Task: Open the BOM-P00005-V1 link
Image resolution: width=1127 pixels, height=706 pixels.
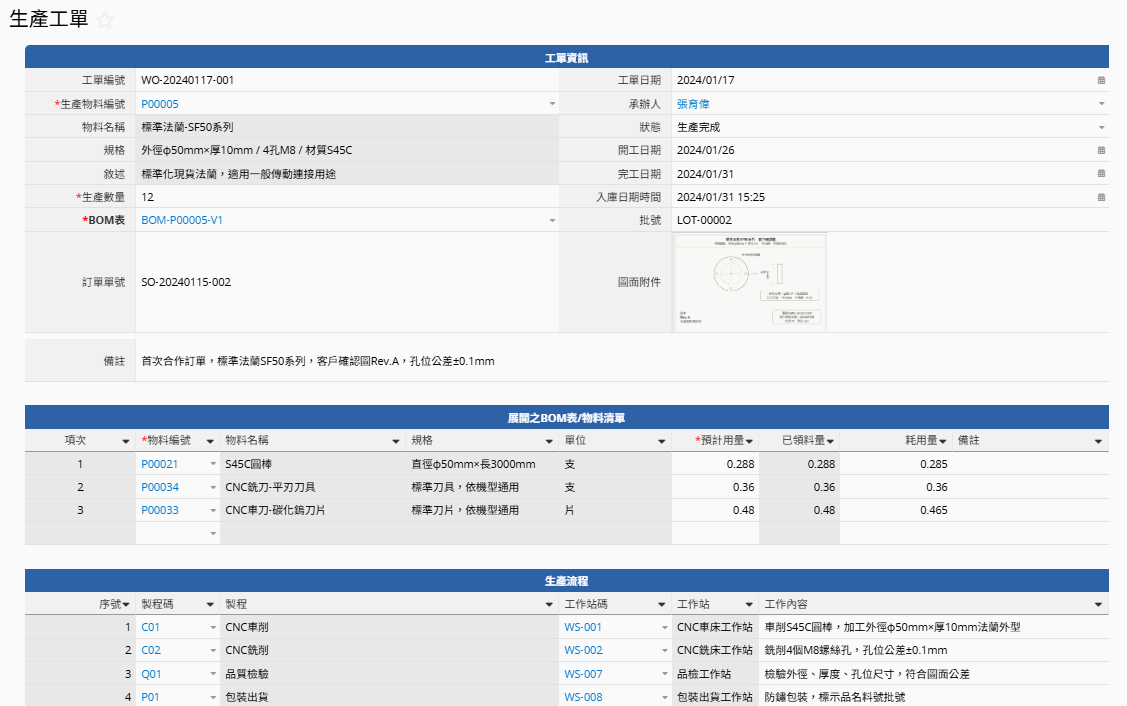Action: tap(182, 220)
